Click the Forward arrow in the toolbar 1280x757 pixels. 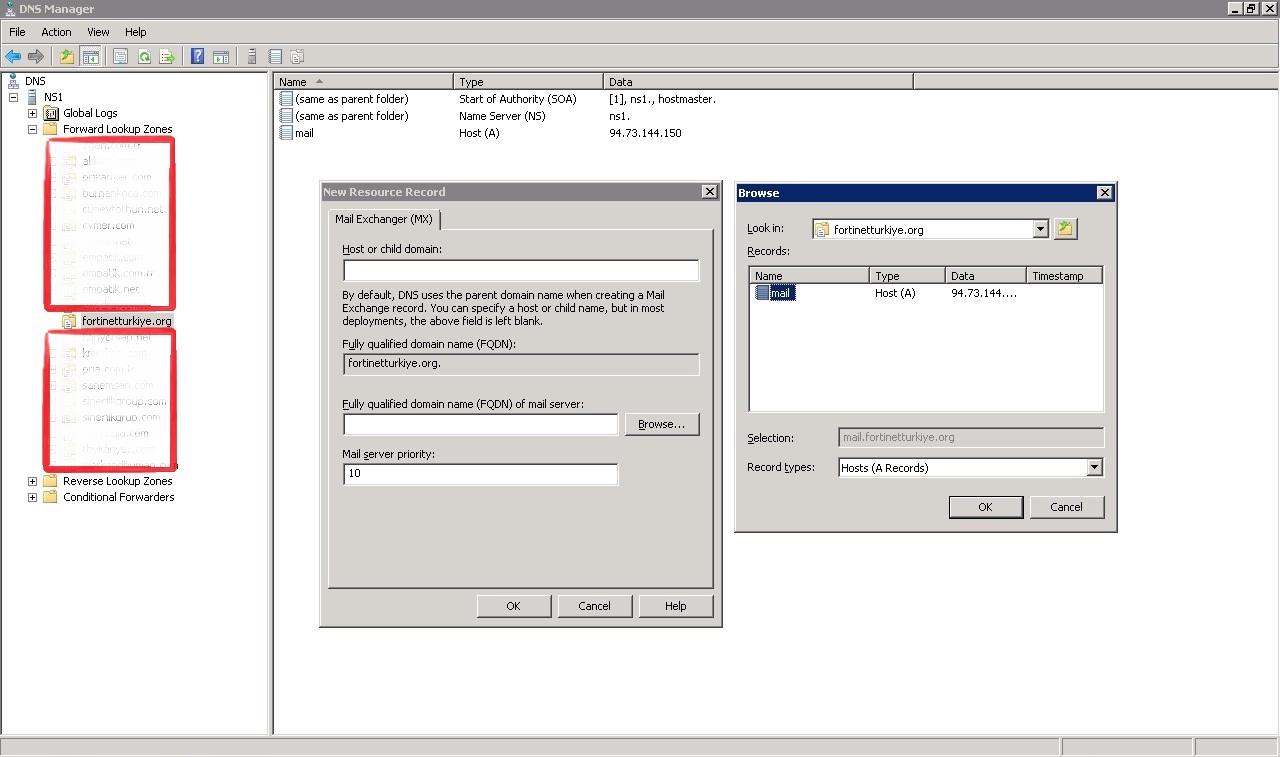tap(36, 57)
